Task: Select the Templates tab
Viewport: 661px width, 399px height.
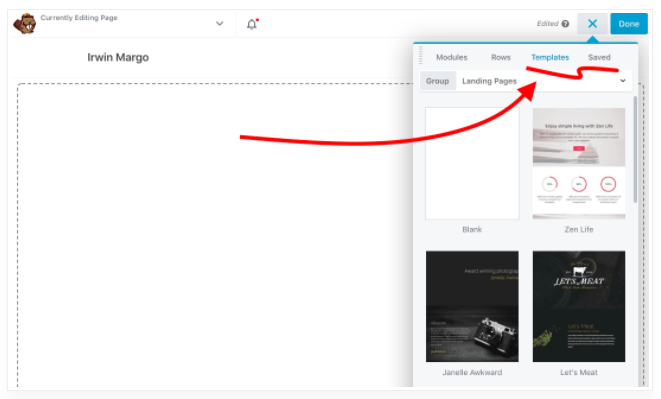Action: (x=550, y=57)
